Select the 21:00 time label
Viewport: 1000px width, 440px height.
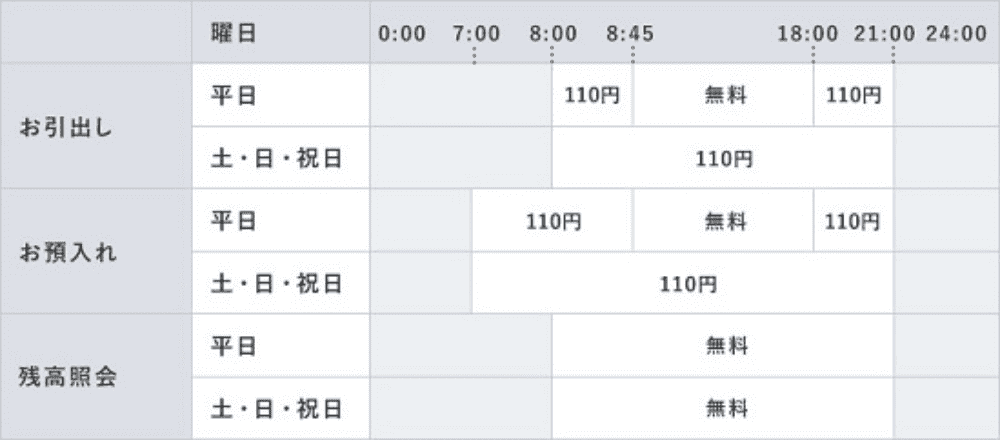click(885, 34)
